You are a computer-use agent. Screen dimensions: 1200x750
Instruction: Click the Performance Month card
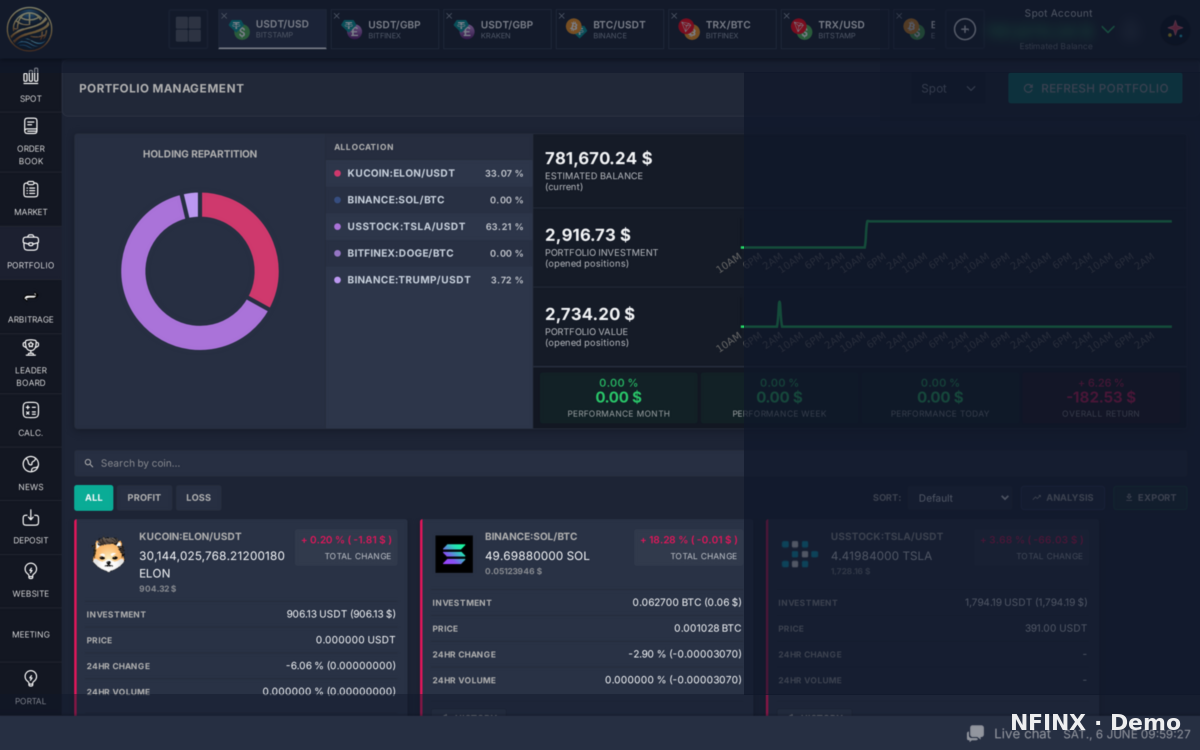coord(618,397)
